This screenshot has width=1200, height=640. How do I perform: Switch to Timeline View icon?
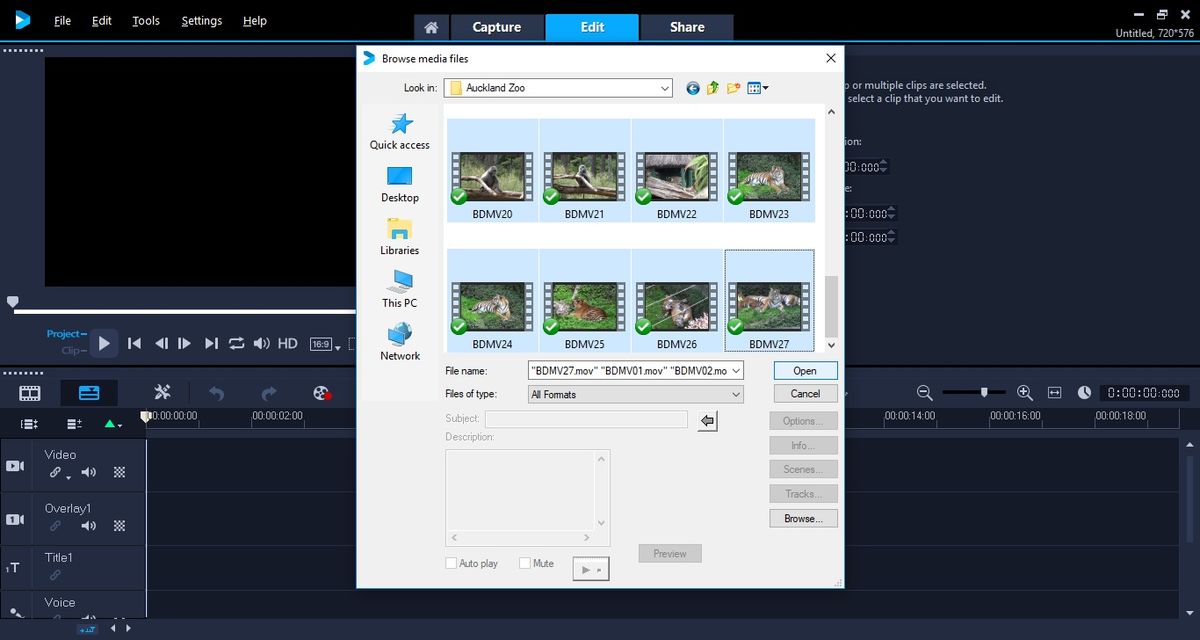coord(89,394)
